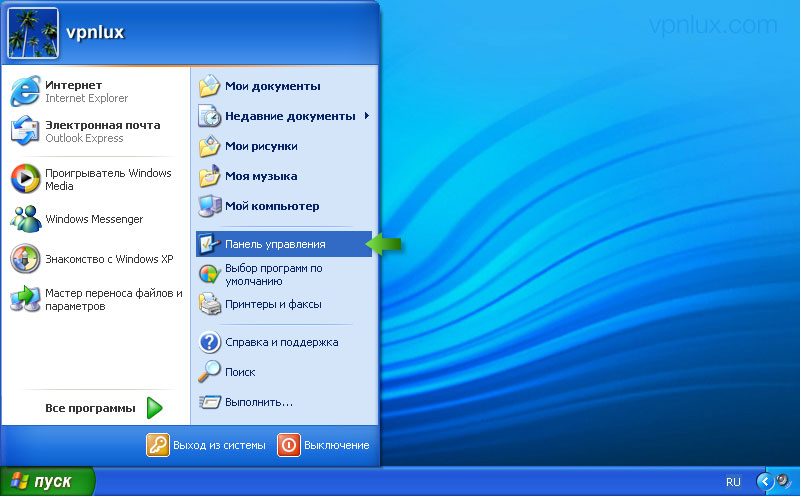The height and width of the screenshot is (496, 800).
Task: Click the vpnlux username header
Action: 95,33
